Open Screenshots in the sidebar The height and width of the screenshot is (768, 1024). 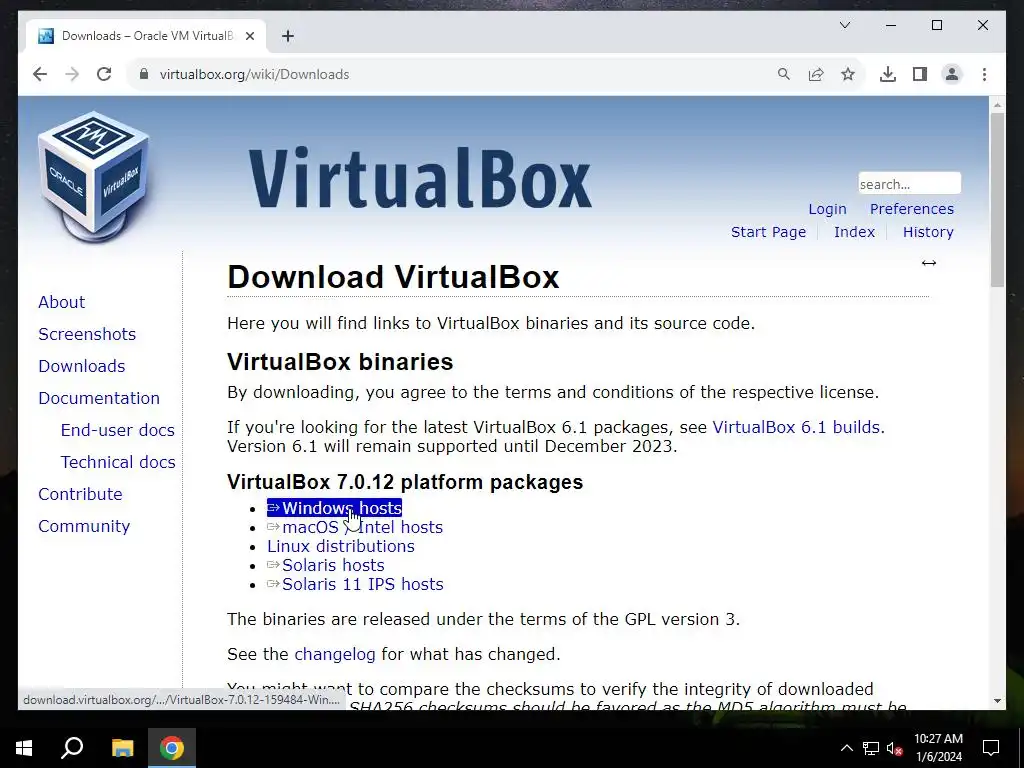pos(87,334)
